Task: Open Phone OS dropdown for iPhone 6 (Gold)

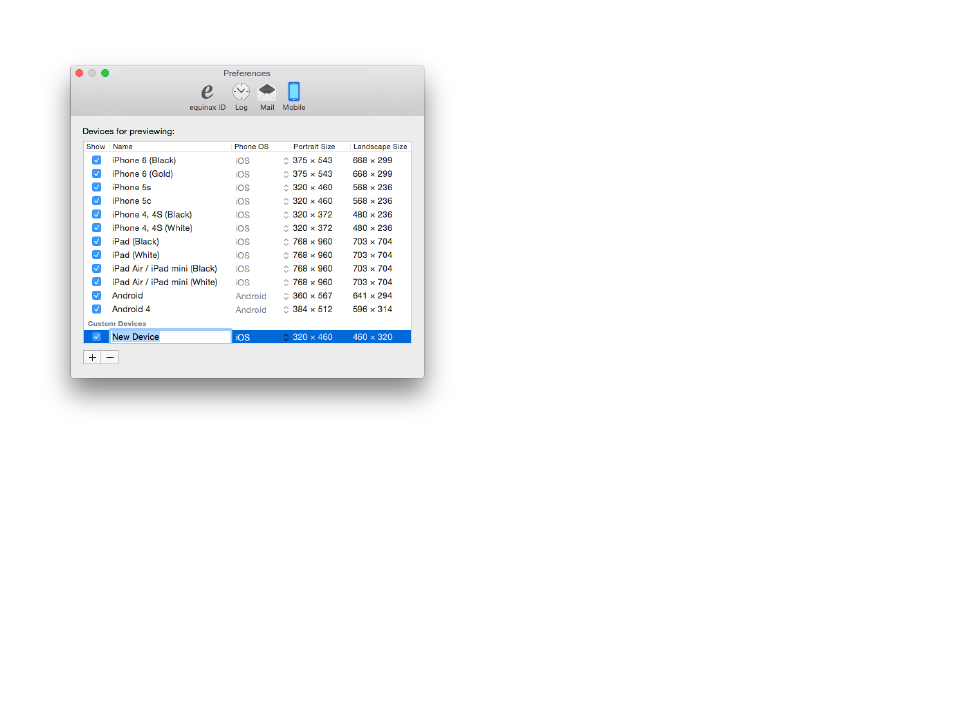Action: [x=261, y=174]
